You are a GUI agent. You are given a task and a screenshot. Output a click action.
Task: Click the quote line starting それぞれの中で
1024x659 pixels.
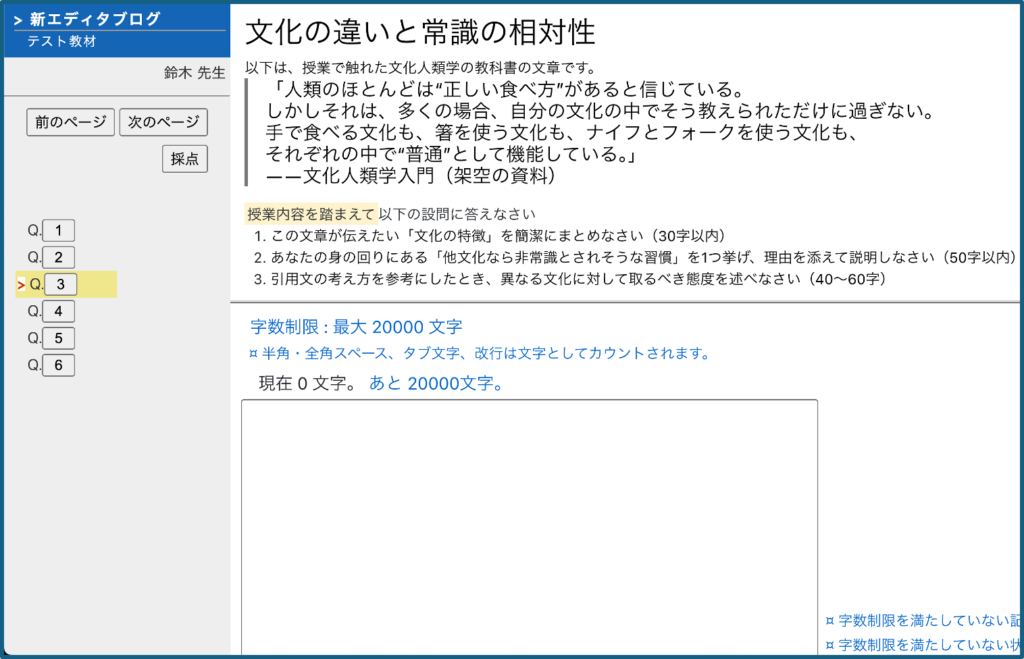tap(451, 154)
